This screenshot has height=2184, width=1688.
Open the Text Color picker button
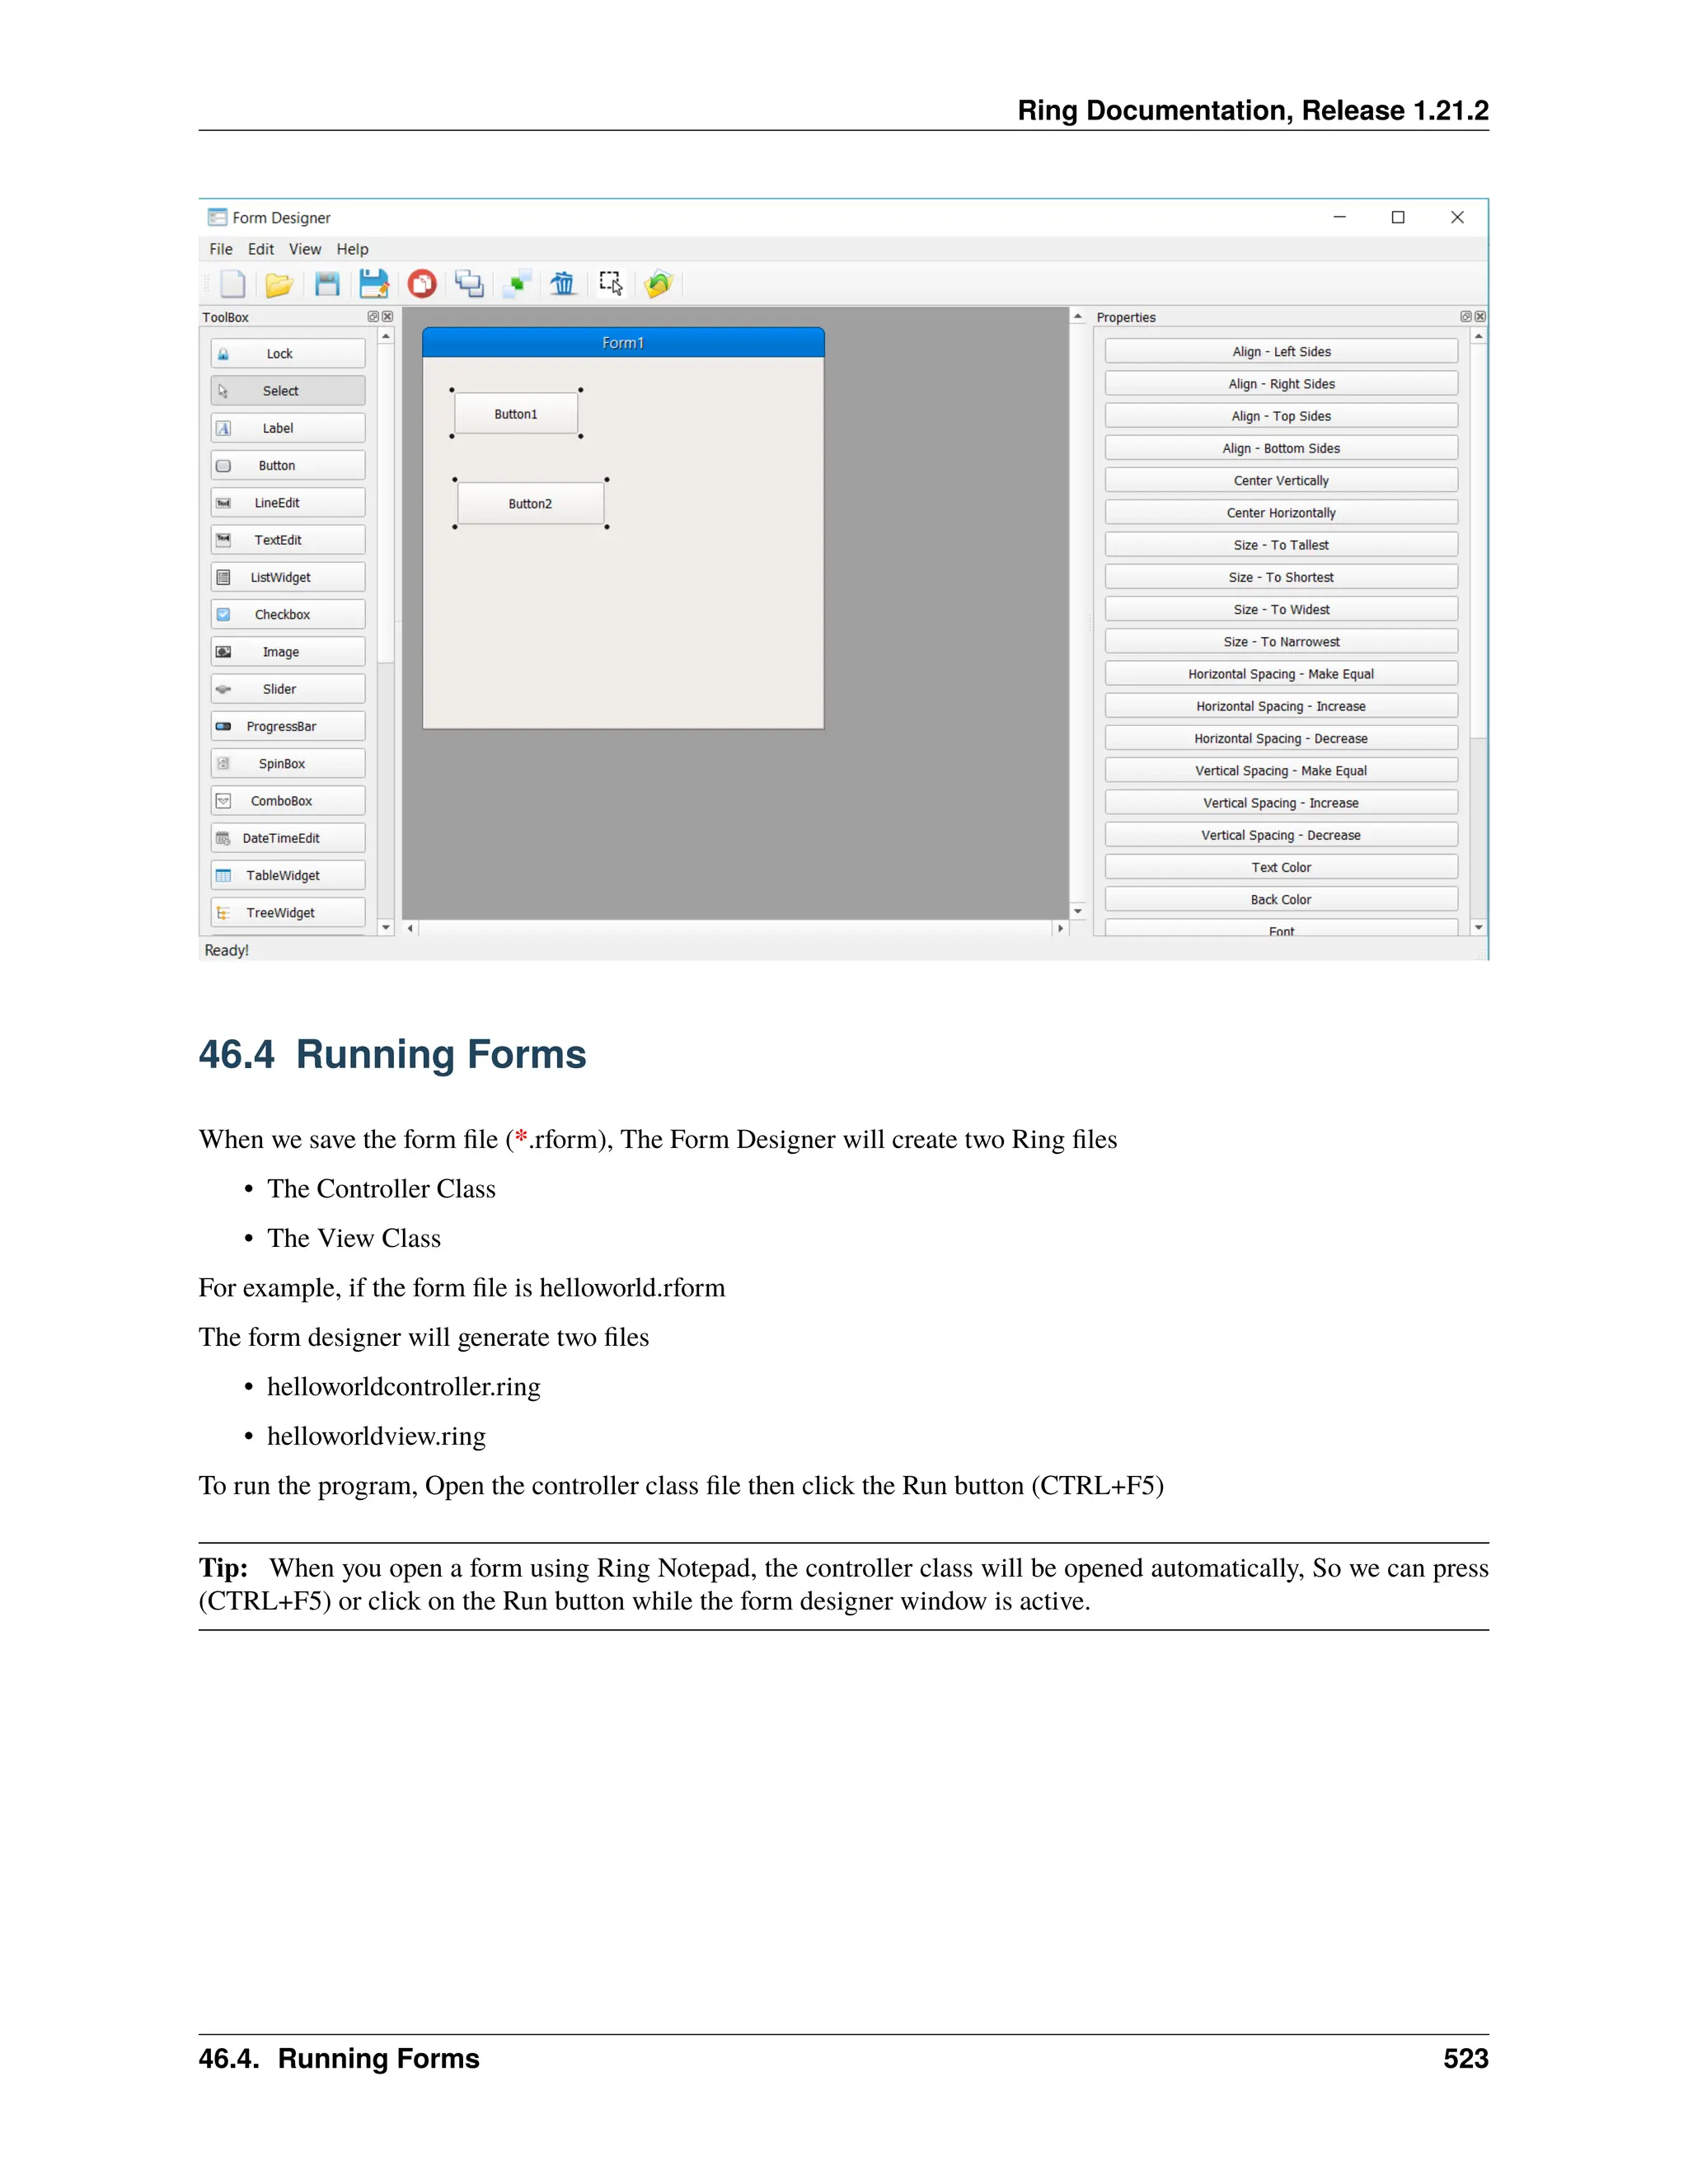click(1280, 867)
